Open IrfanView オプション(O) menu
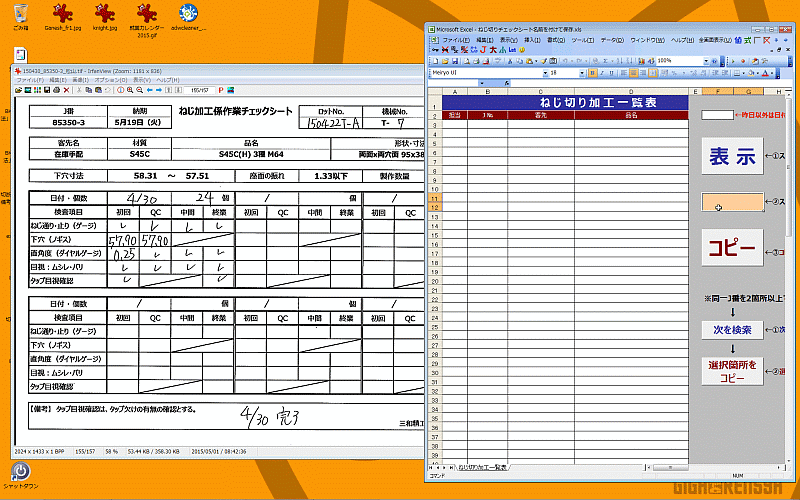The image size is (800, 500). 111,80
